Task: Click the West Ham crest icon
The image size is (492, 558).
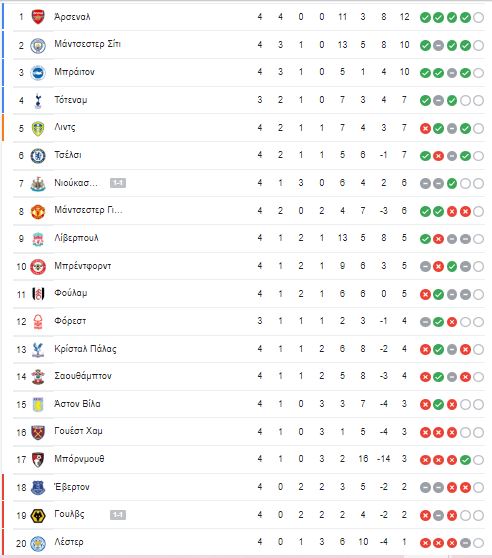Action: tap(38, 432)
